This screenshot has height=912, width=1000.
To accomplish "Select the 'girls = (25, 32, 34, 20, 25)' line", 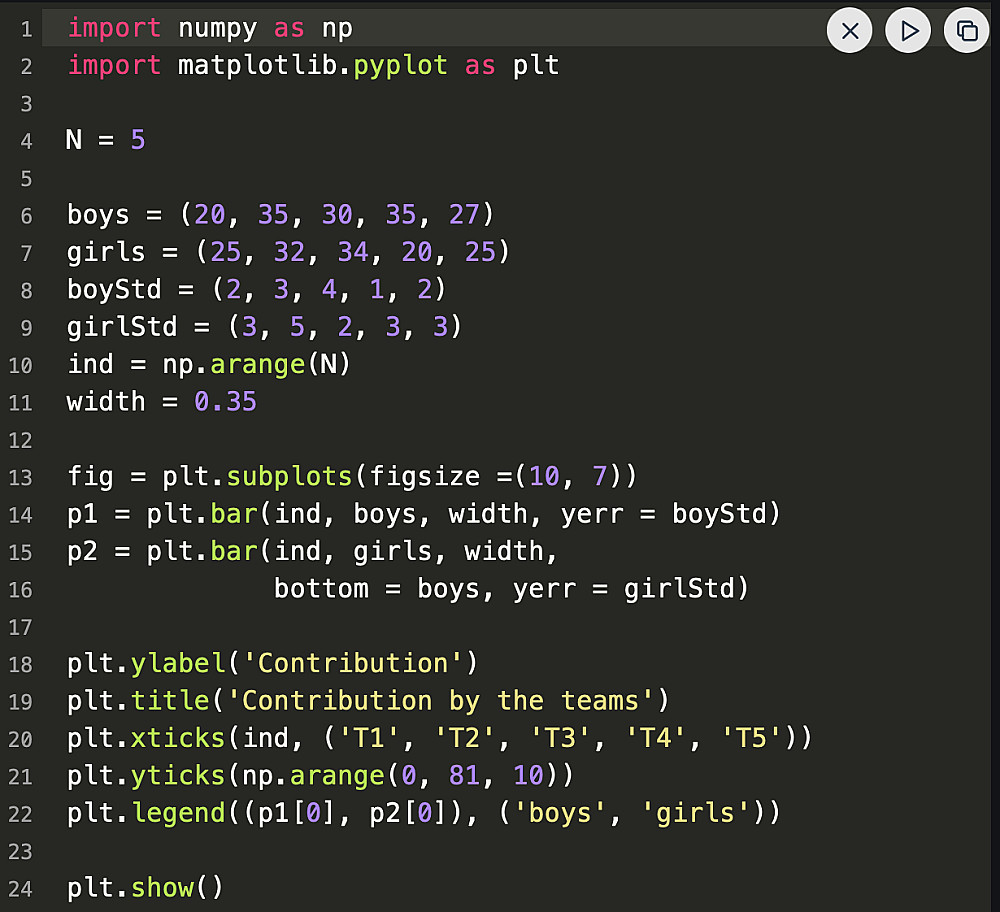I will (288, 252).
